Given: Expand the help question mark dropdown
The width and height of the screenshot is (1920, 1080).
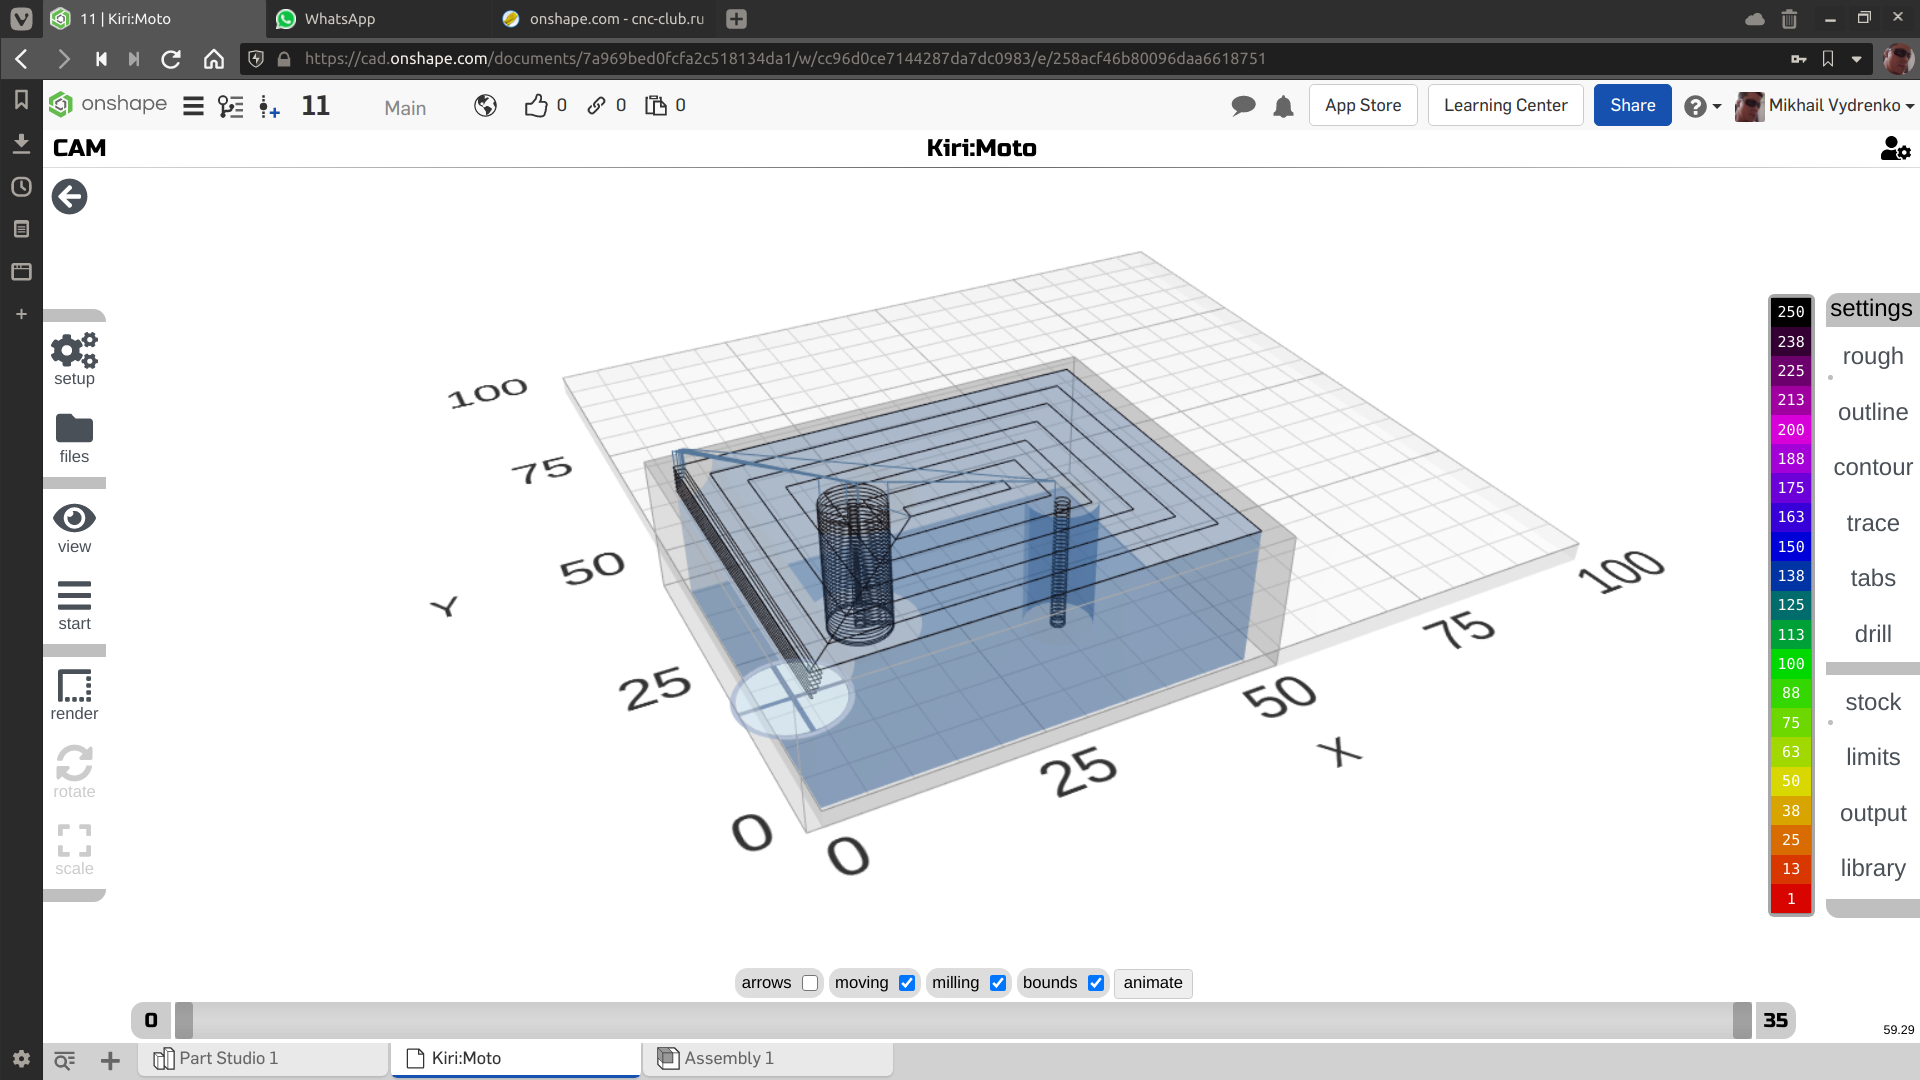Looking at the screenshot, I should (1702, 106).
